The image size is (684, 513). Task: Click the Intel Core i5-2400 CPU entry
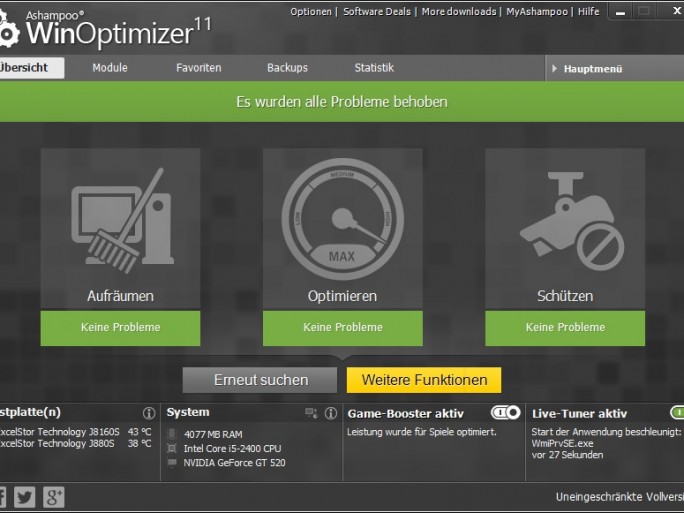tap(233, 448)
